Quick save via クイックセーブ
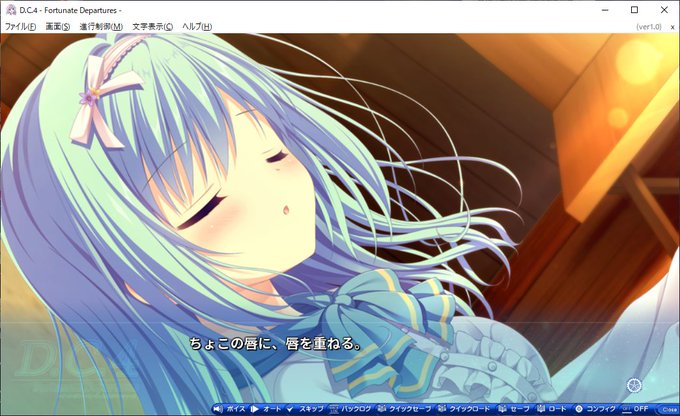The width and height of the screenshot is (680, 416). click(x=404, y=409)
